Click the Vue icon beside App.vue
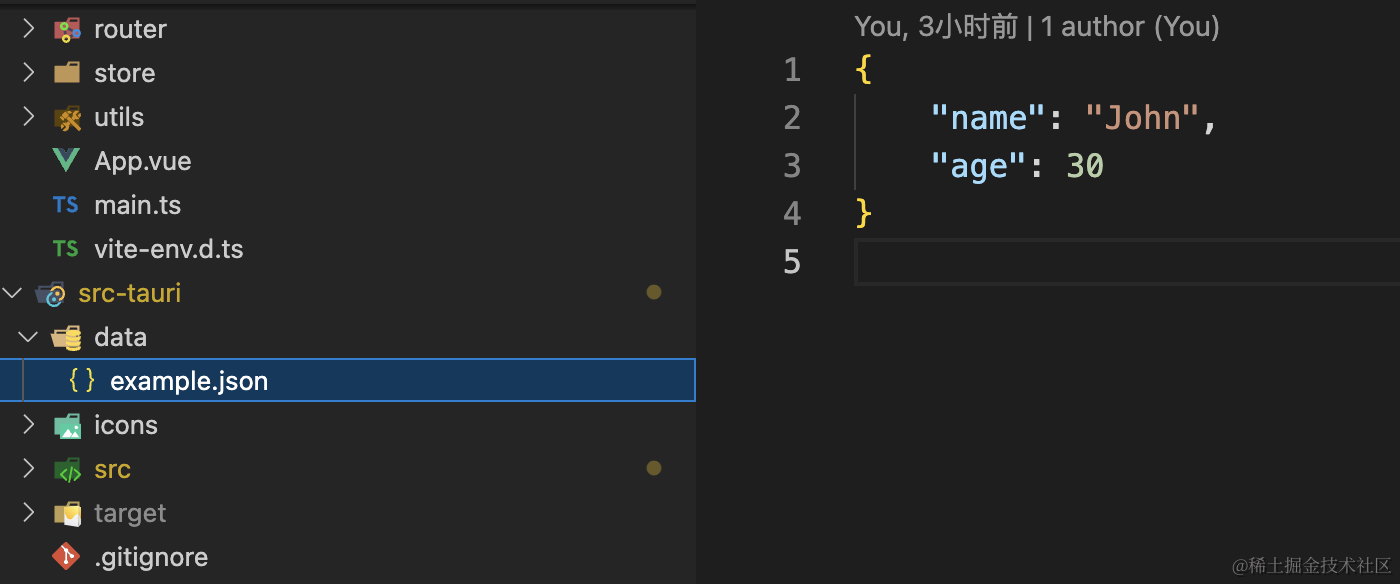Image resolution: width=1400 pixels, height=584 pixels. (66, 161)
